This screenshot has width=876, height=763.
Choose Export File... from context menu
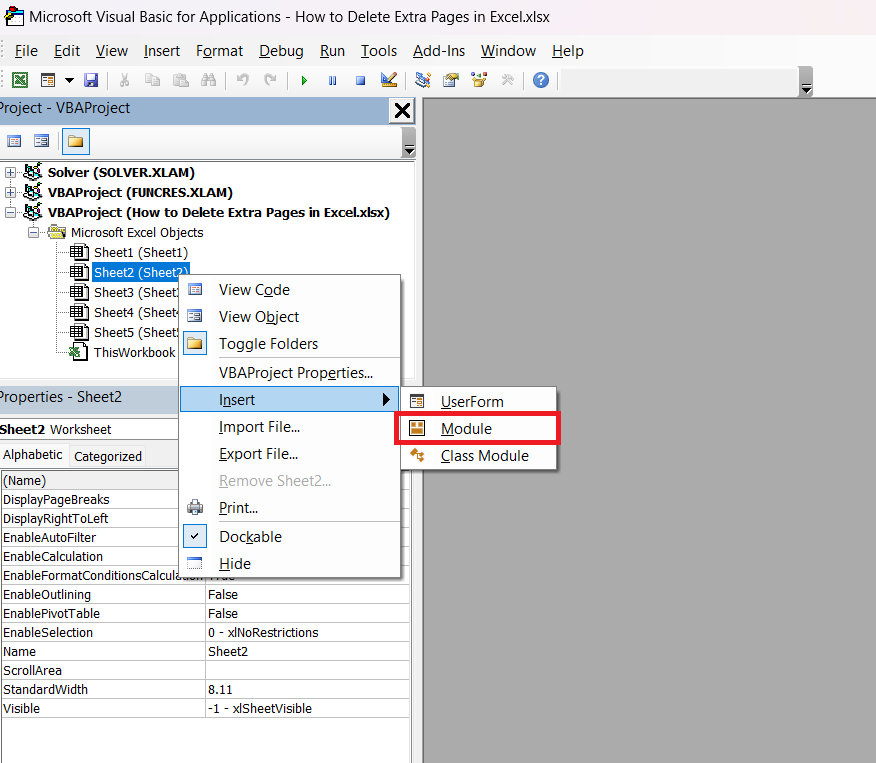290,454
